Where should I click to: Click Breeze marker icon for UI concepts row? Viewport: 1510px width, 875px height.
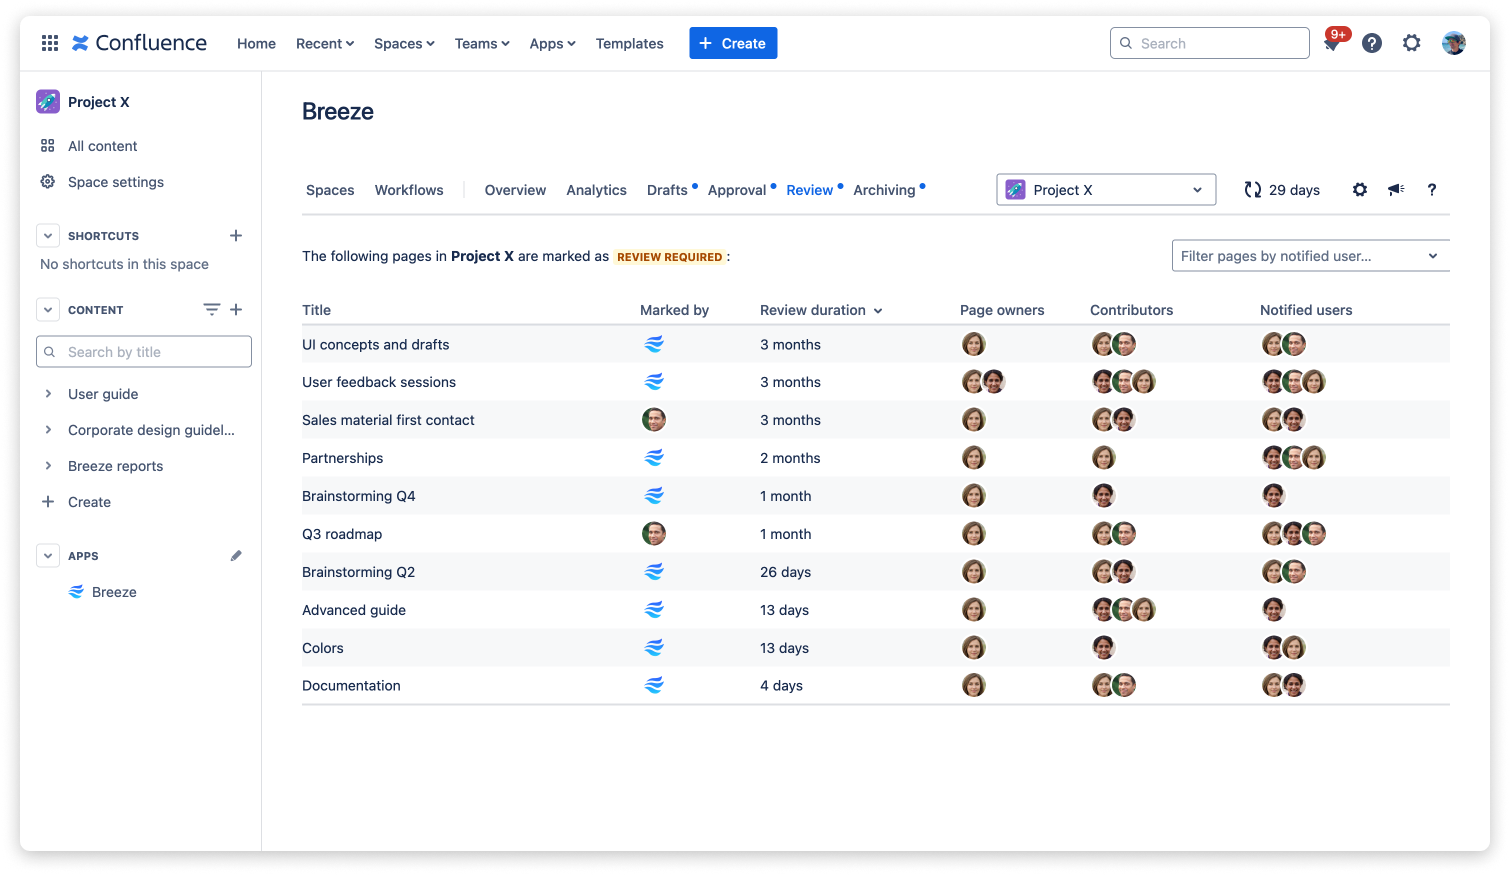click(x=654, y=344)
